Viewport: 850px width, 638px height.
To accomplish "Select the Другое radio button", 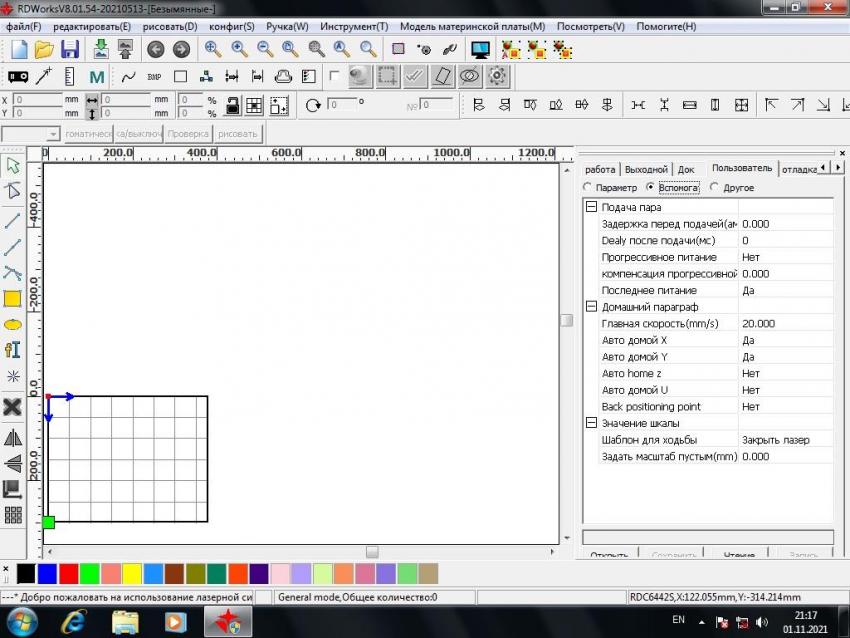I will [x=714, y=187].
